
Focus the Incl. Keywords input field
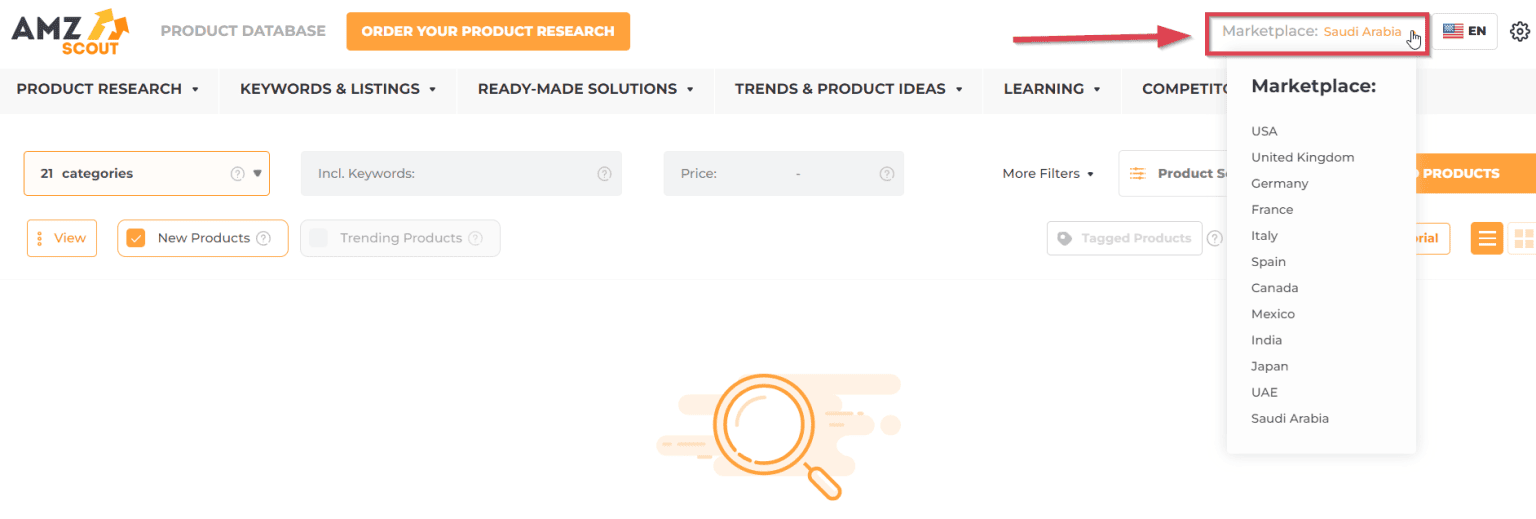click(x=461, y=173)
